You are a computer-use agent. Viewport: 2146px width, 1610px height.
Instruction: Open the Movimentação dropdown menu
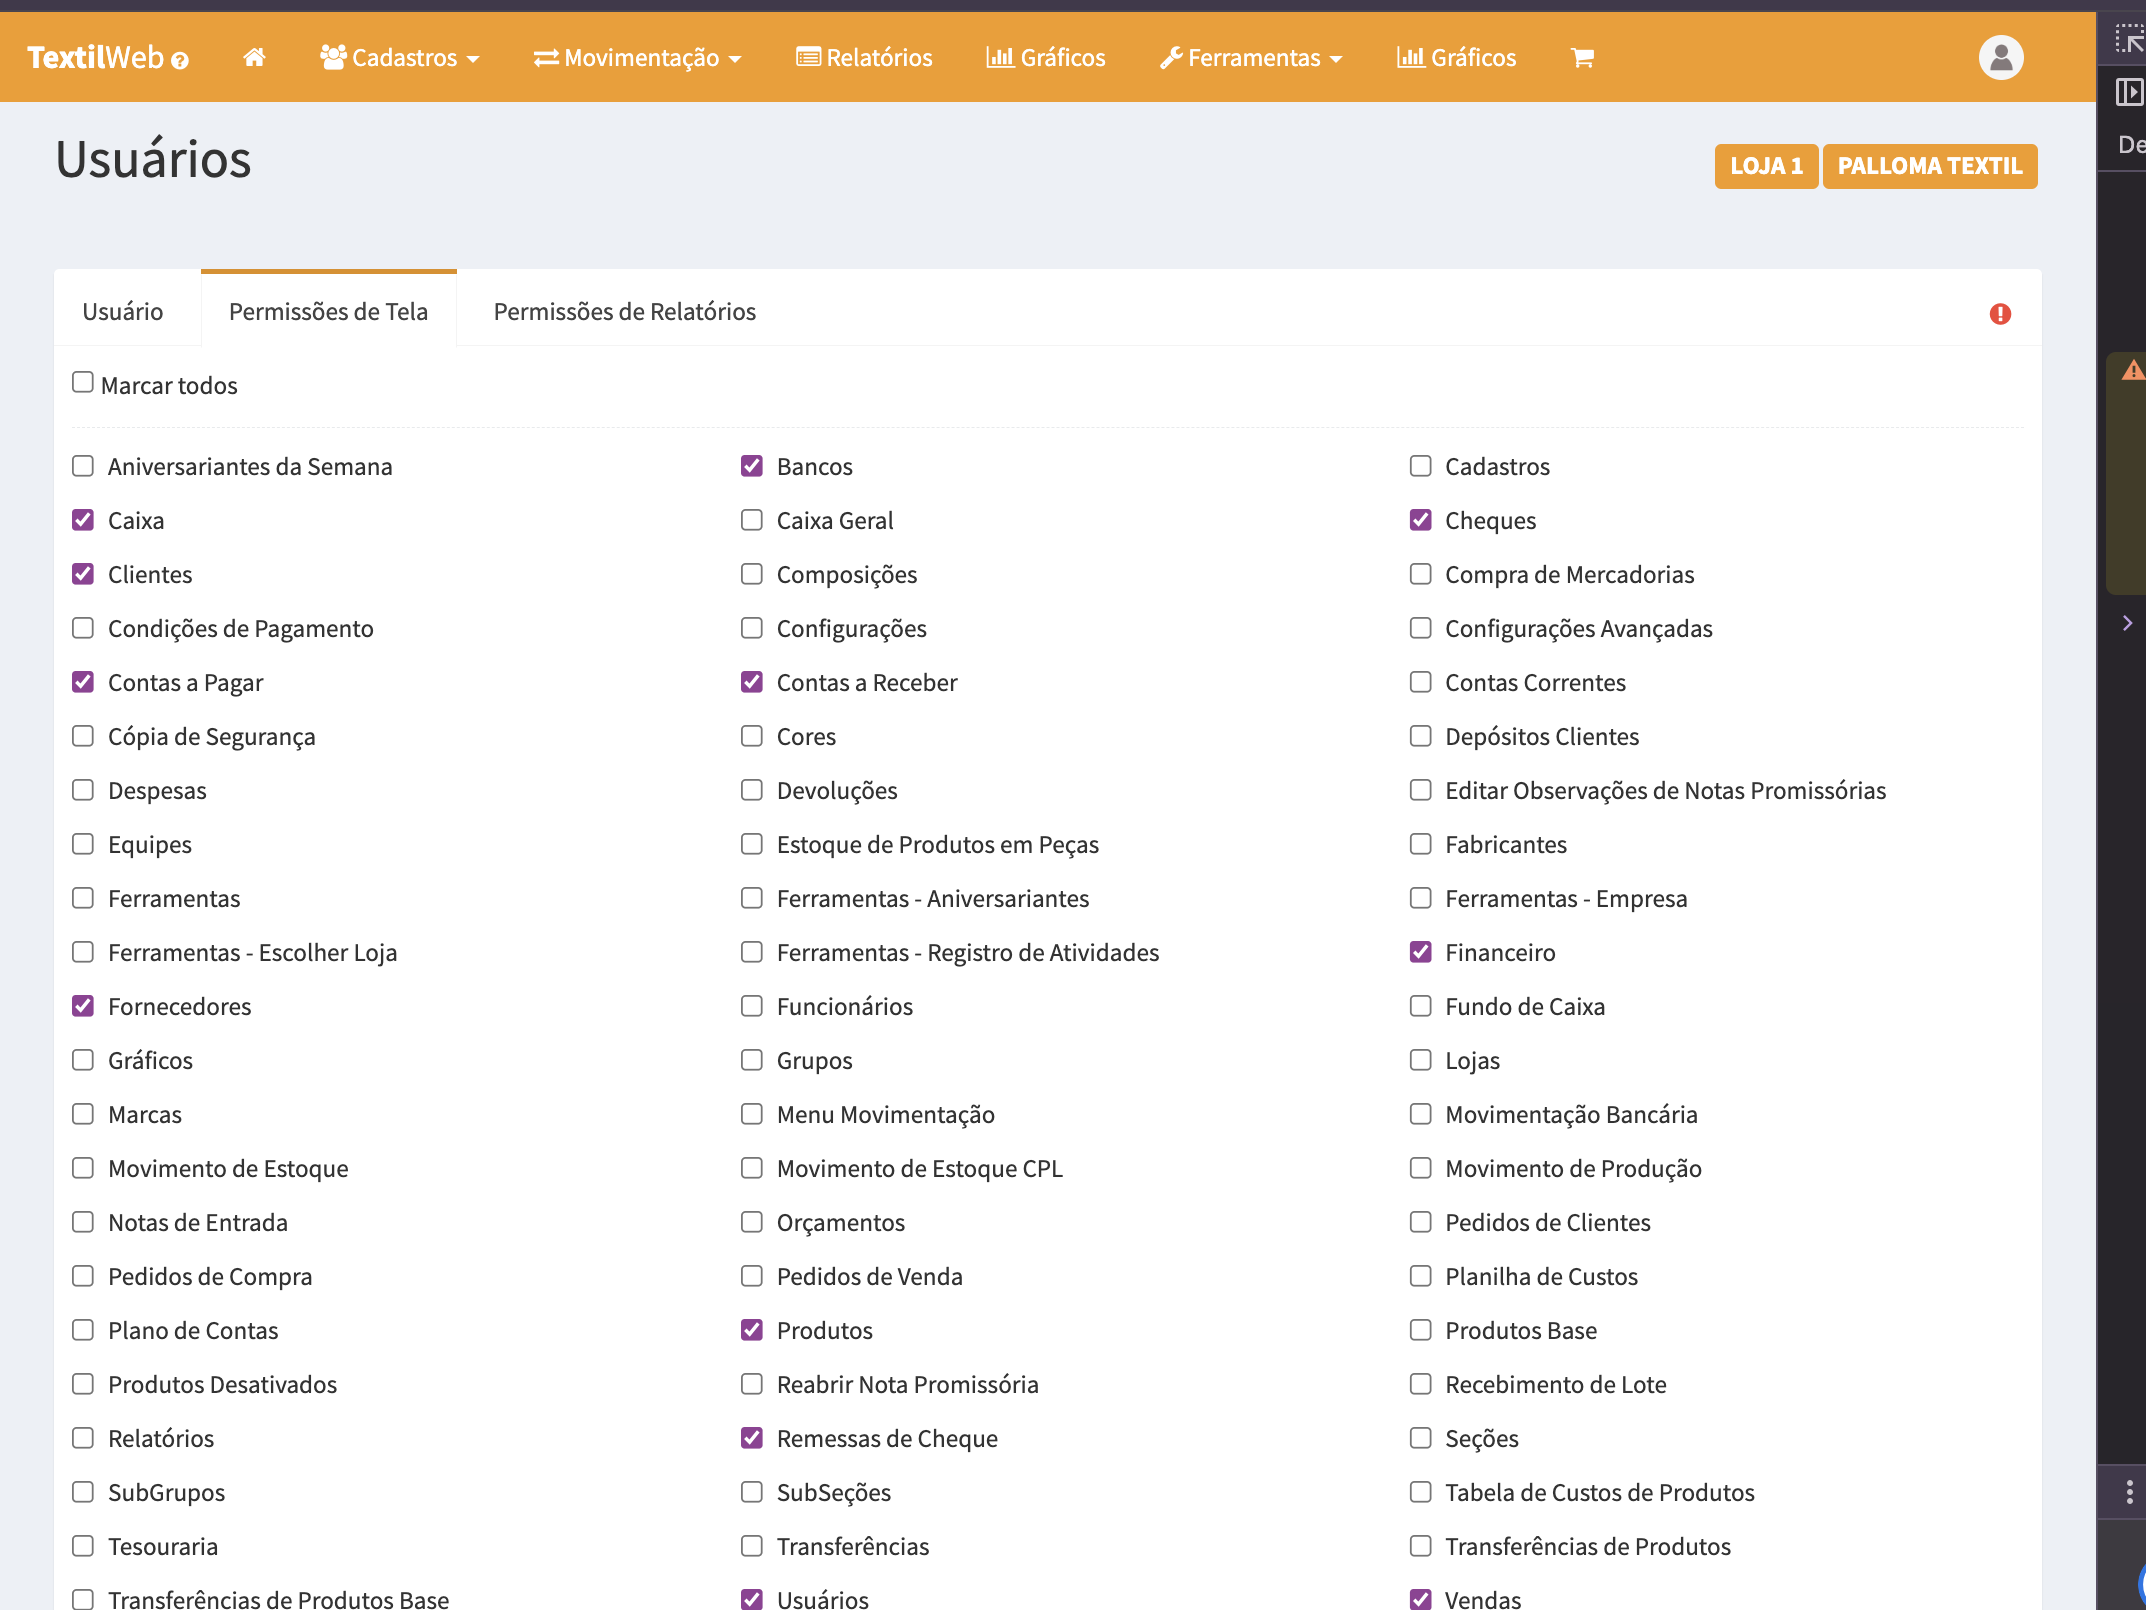click(x=638, y=58)
